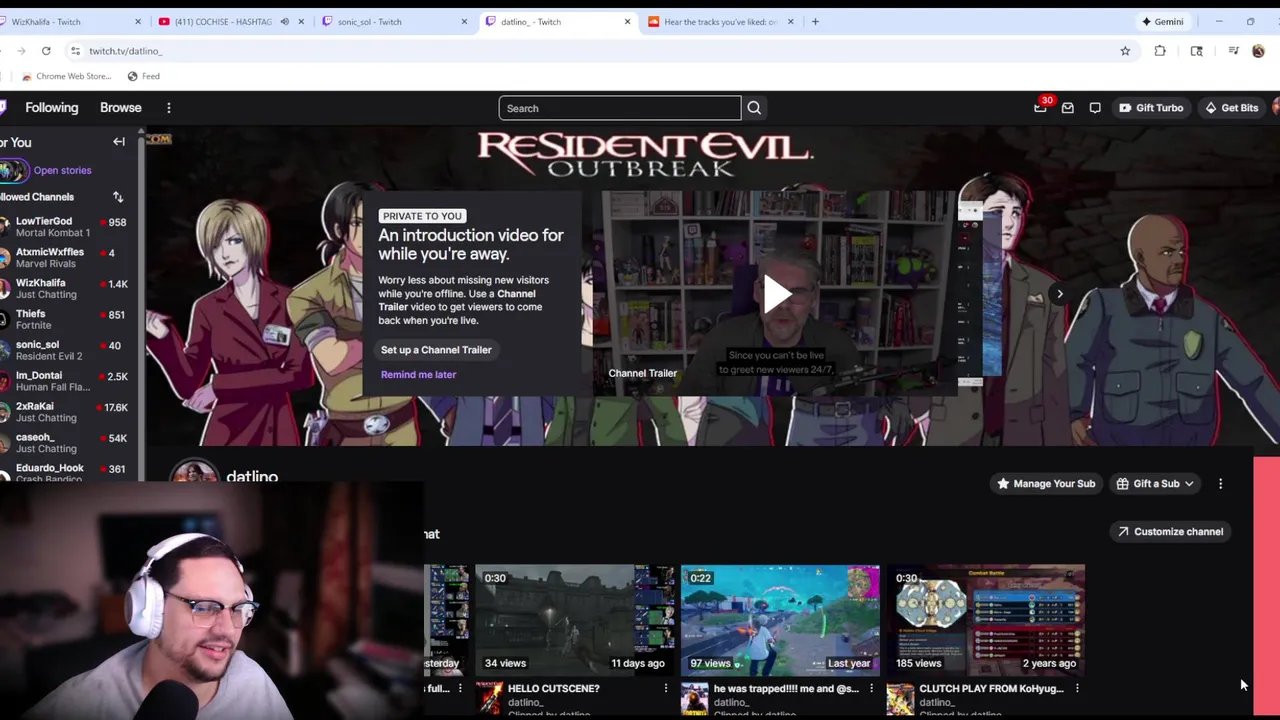The width and height of the screenshot is (1280, 720).
Task: Open the CLUTCH PLAY clip thumbnail
Action: (985, 620)
